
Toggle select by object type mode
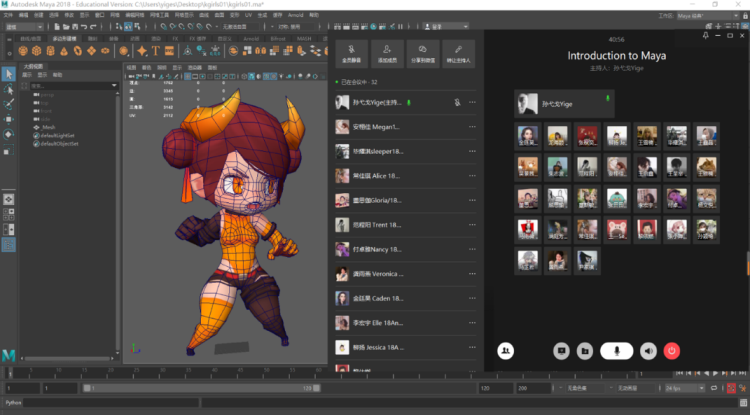click(x=128, y=27)
